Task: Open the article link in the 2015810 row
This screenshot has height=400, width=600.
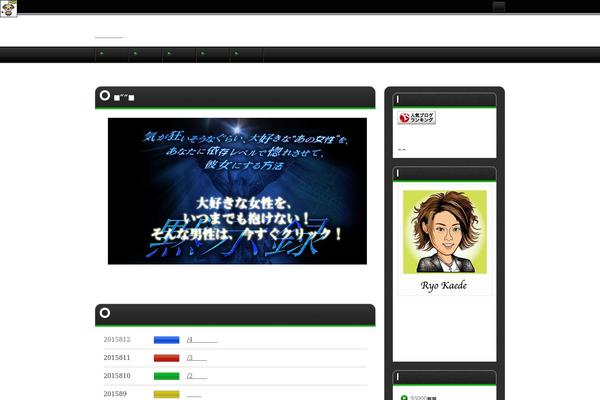Action: point(197,376)
